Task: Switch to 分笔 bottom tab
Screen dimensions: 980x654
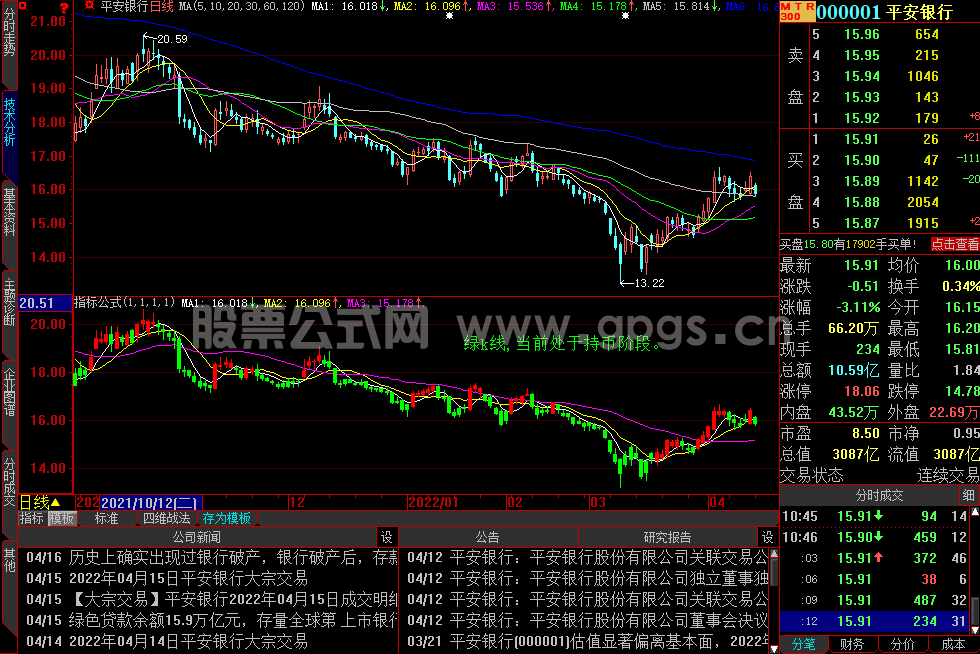Action: coord(804,645)
